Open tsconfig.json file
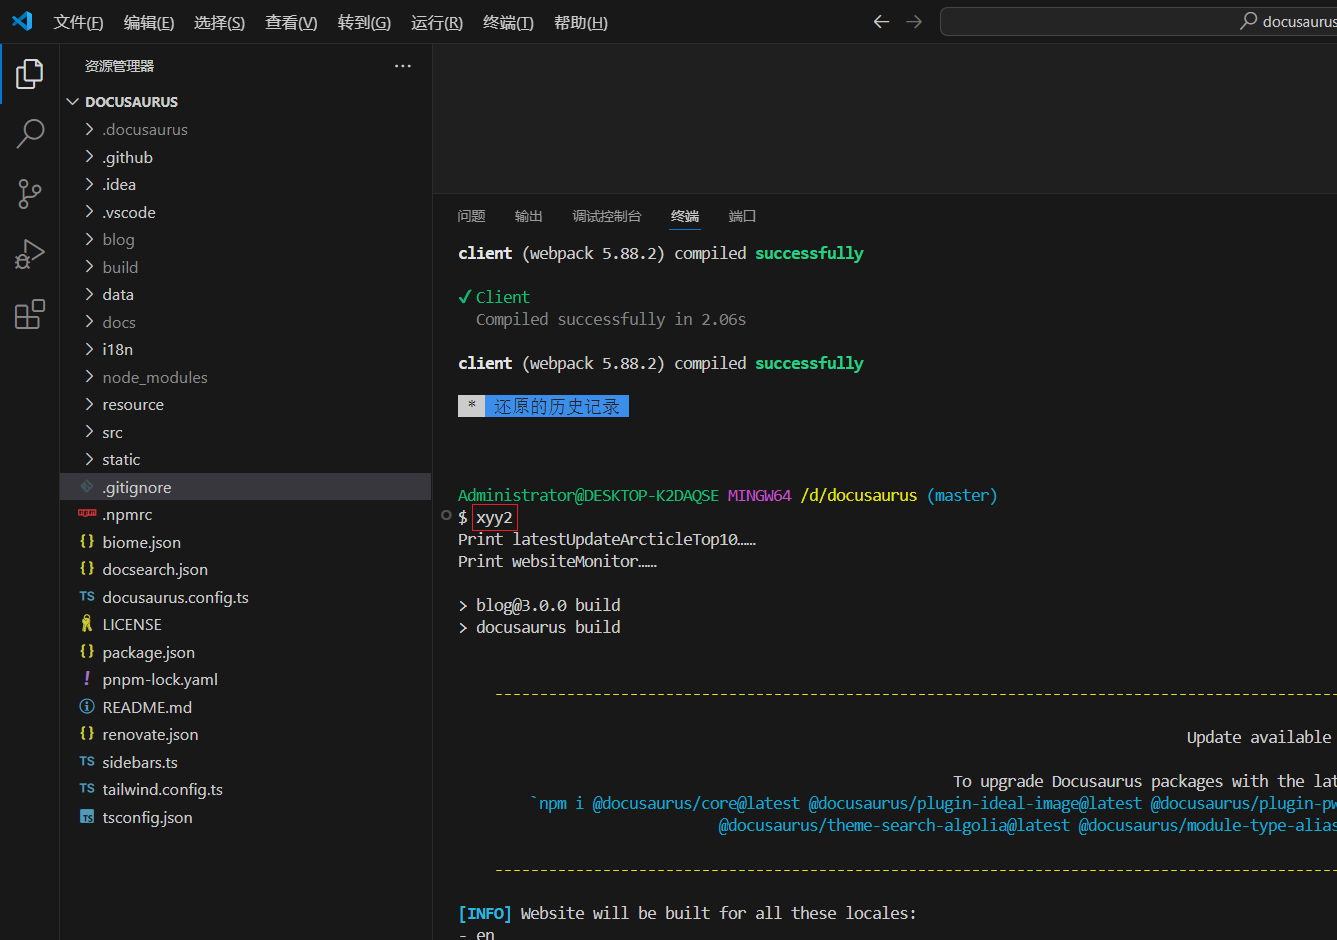The height and width of the screenshot is (940, 1337). tap(245, 817)
